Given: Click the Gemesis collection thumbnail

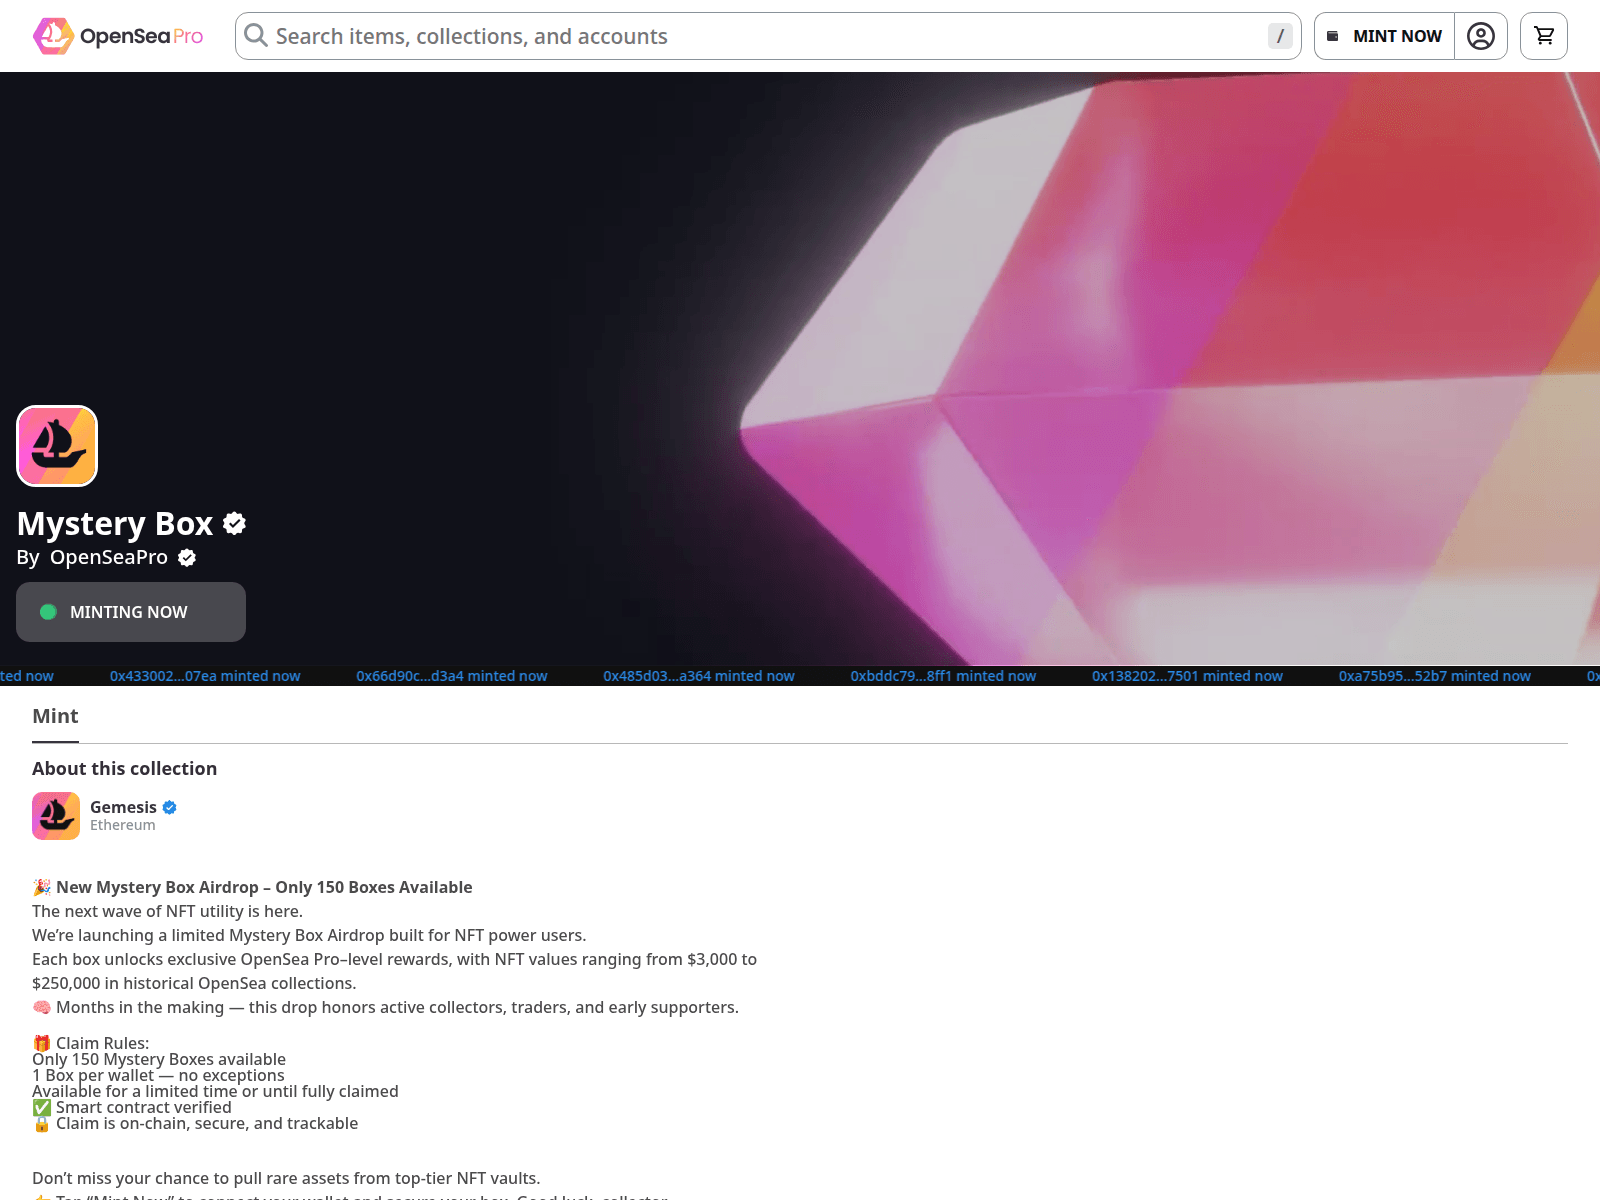Looking at the screenshot, I should point(56,816).
